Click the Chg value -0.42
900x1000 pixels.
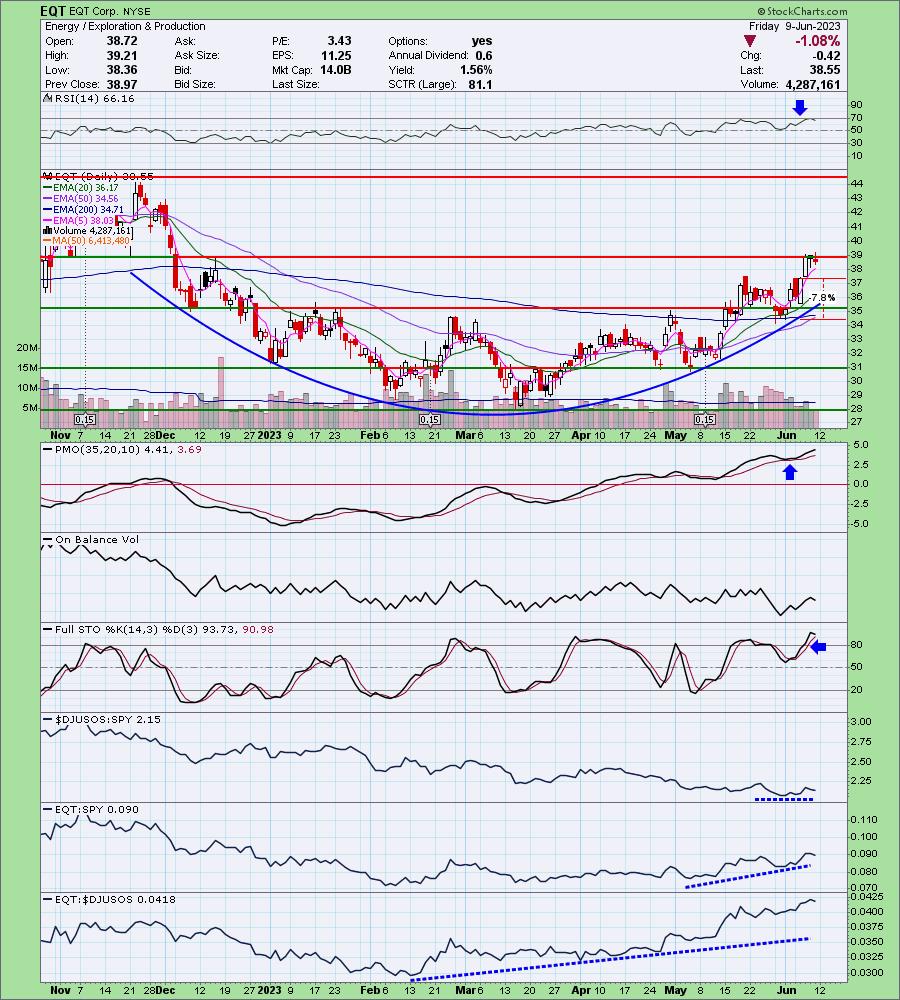(x=826, y=55)
